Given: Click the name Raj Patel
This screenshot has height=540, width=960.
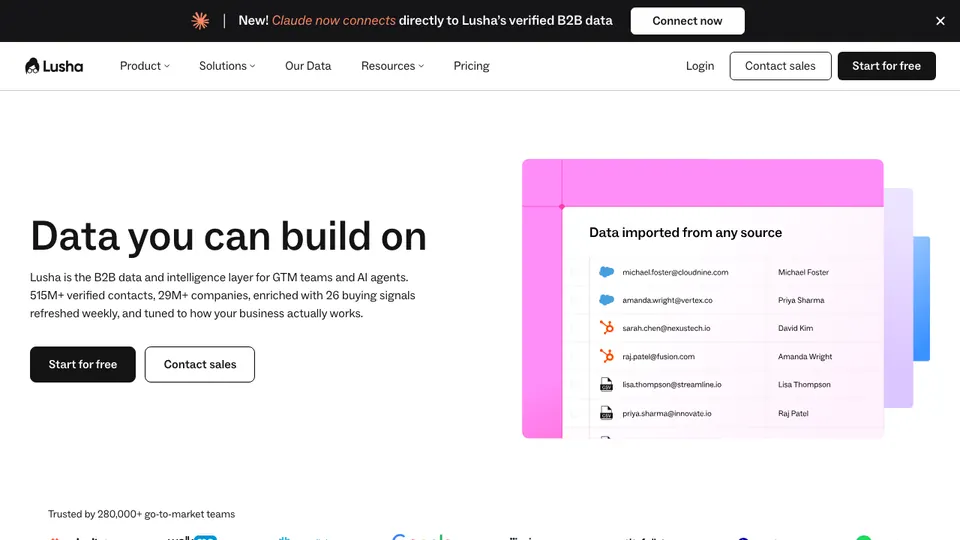Looking at the screenshot, I should 793,413.
